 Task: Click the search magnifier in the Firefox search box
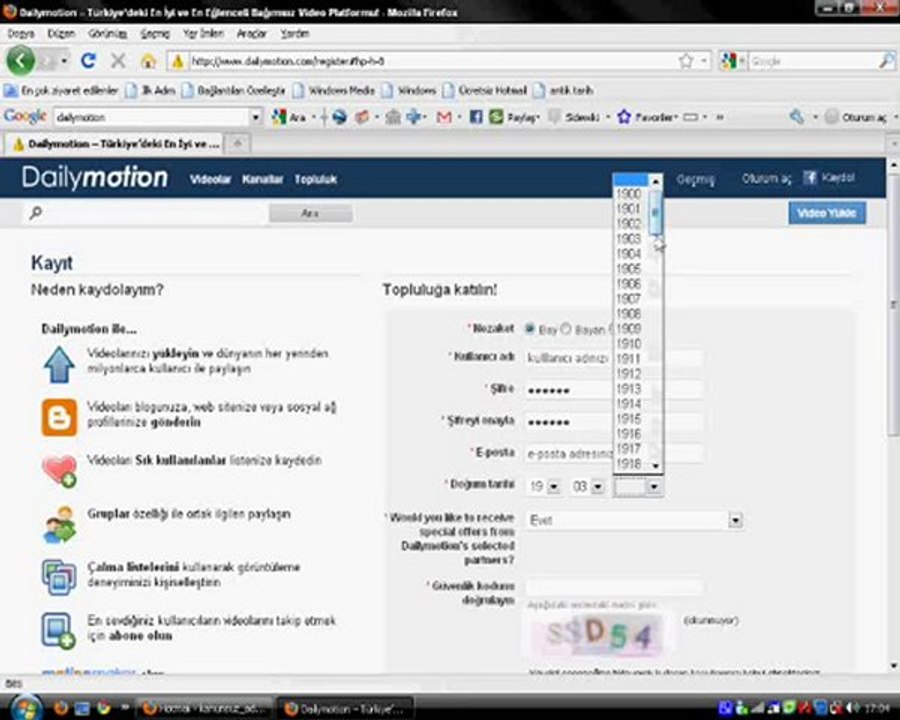[887, 60]
